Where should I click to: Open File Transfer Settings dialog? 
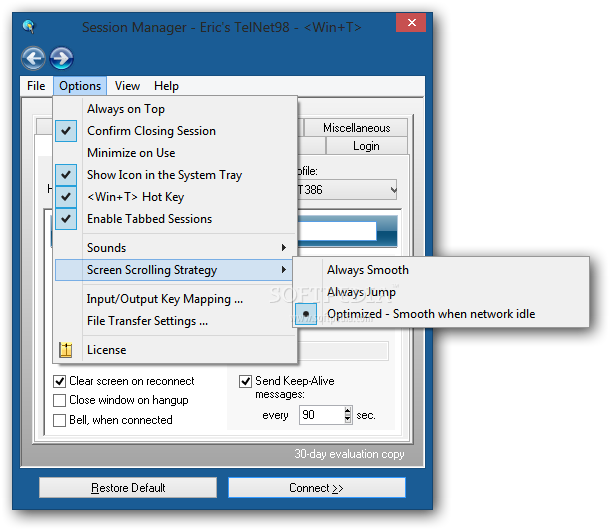pyautogui.click(x=175, y=321)
